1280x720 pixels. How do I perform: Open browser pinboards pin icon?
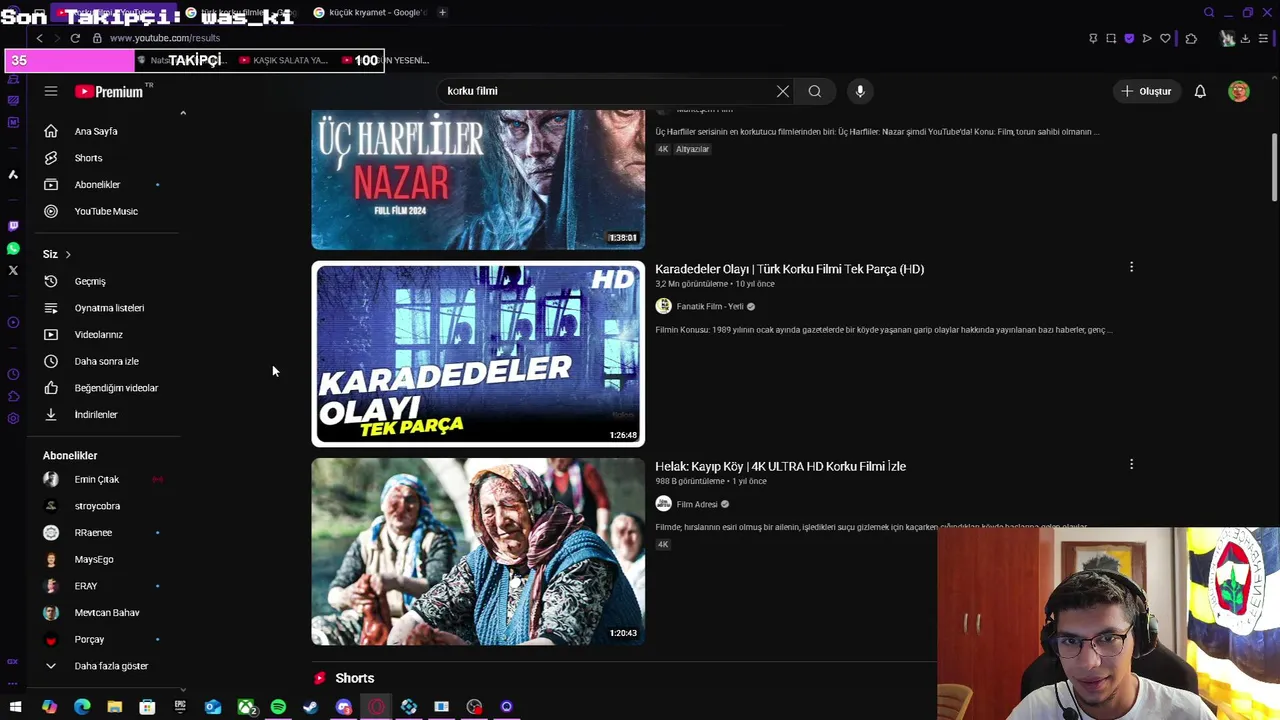[x=1093, y=38]
